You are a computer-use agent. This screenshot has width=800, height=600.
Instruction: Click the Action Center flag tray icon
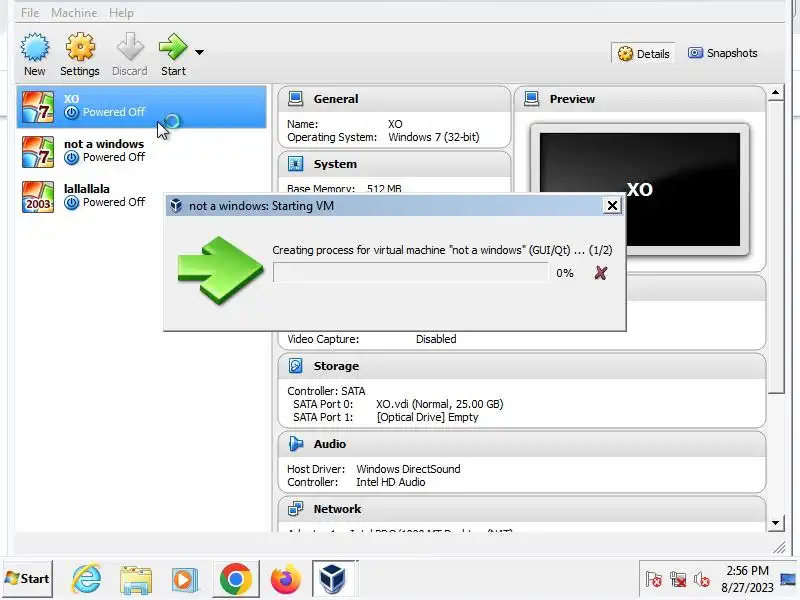(x=653, y=580)
